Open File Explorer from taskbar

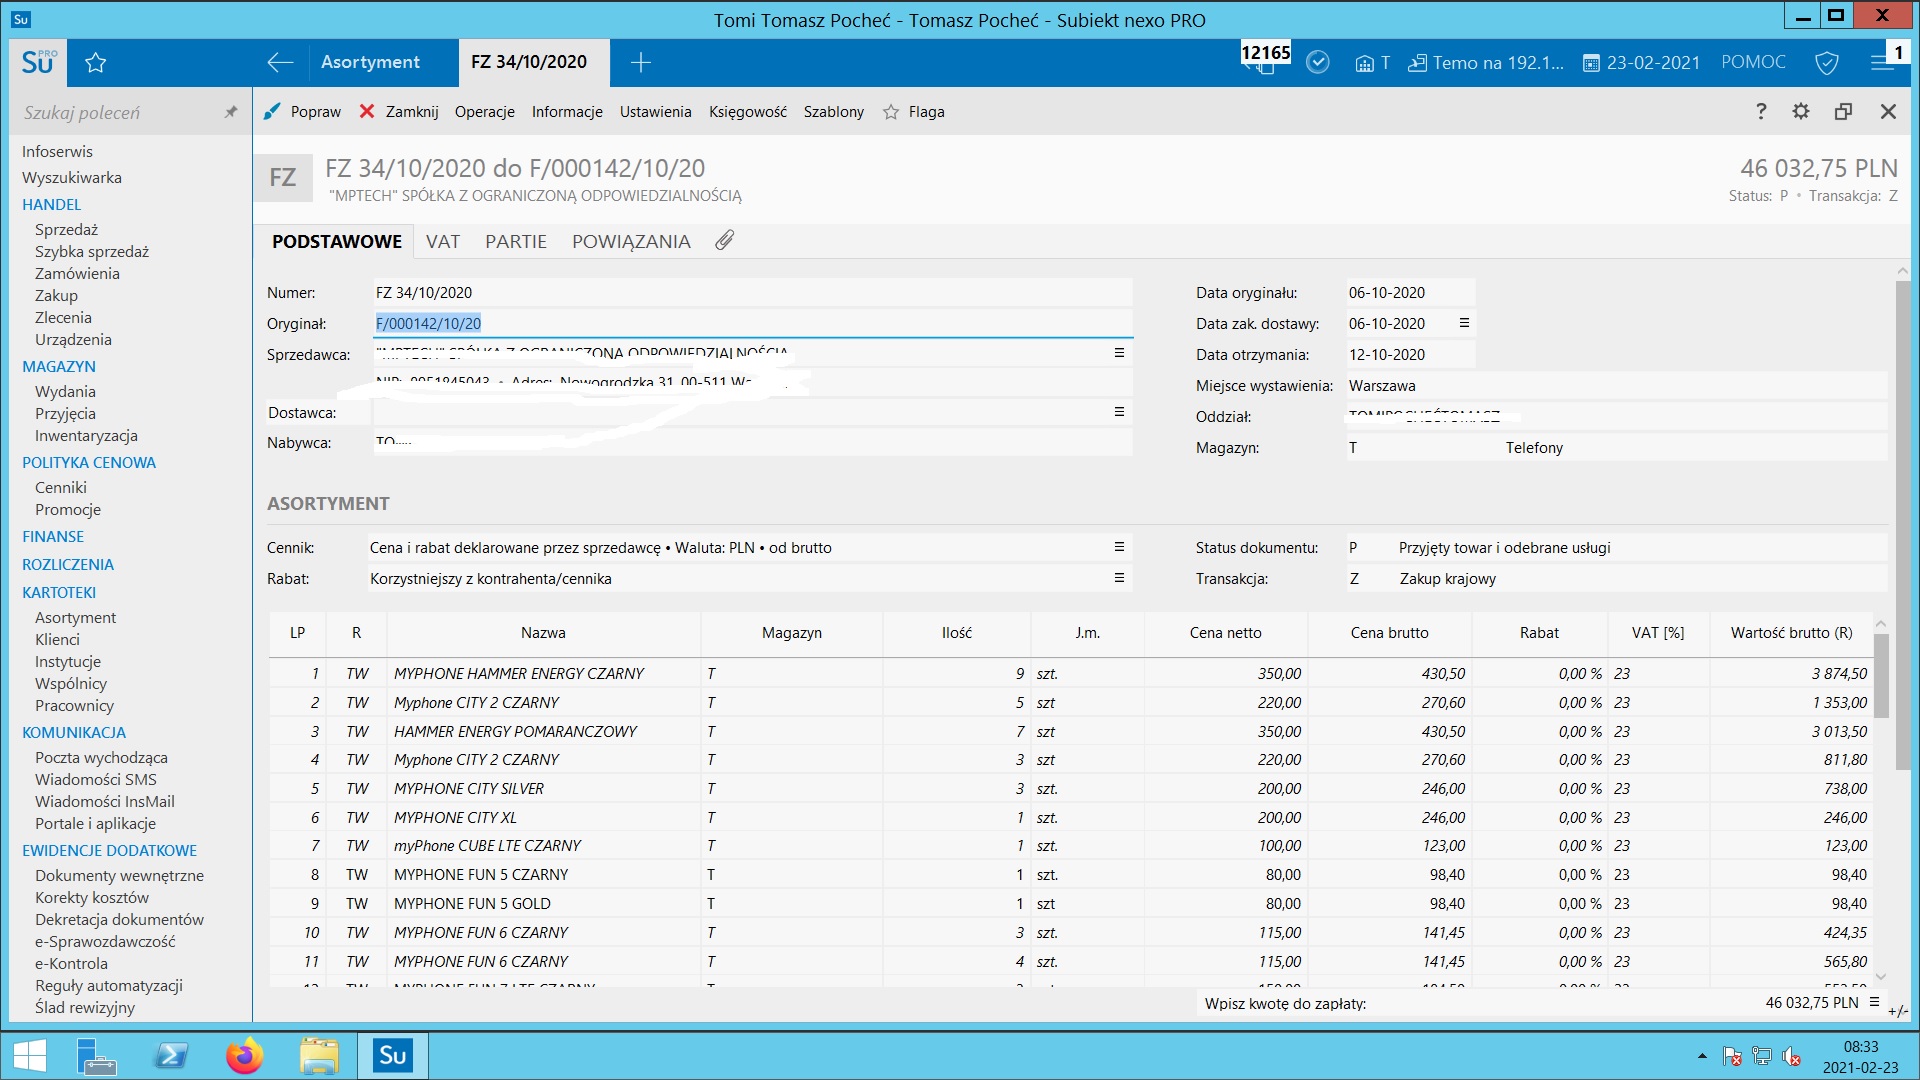click(x=319, y=1056)
